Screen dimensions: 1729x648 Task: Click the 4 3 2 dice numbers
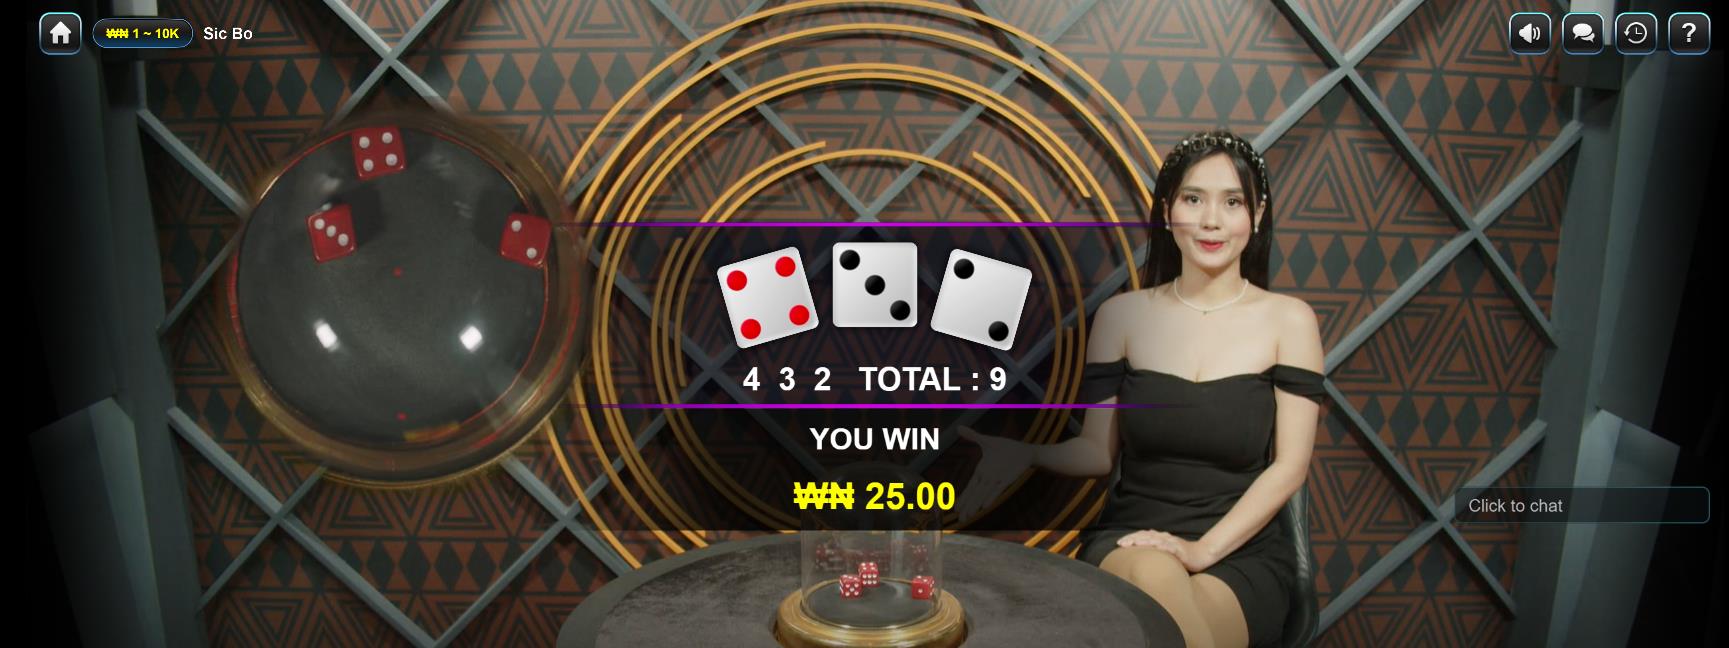point(787,379)
